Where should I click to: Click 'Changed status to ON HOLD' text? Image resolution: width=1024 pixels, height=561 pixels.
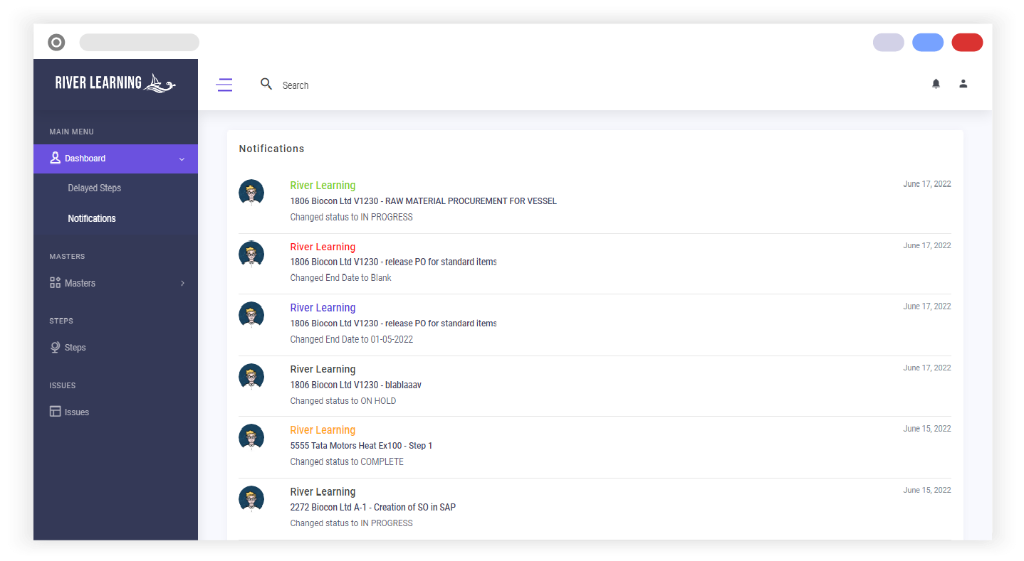coord(343,401)
